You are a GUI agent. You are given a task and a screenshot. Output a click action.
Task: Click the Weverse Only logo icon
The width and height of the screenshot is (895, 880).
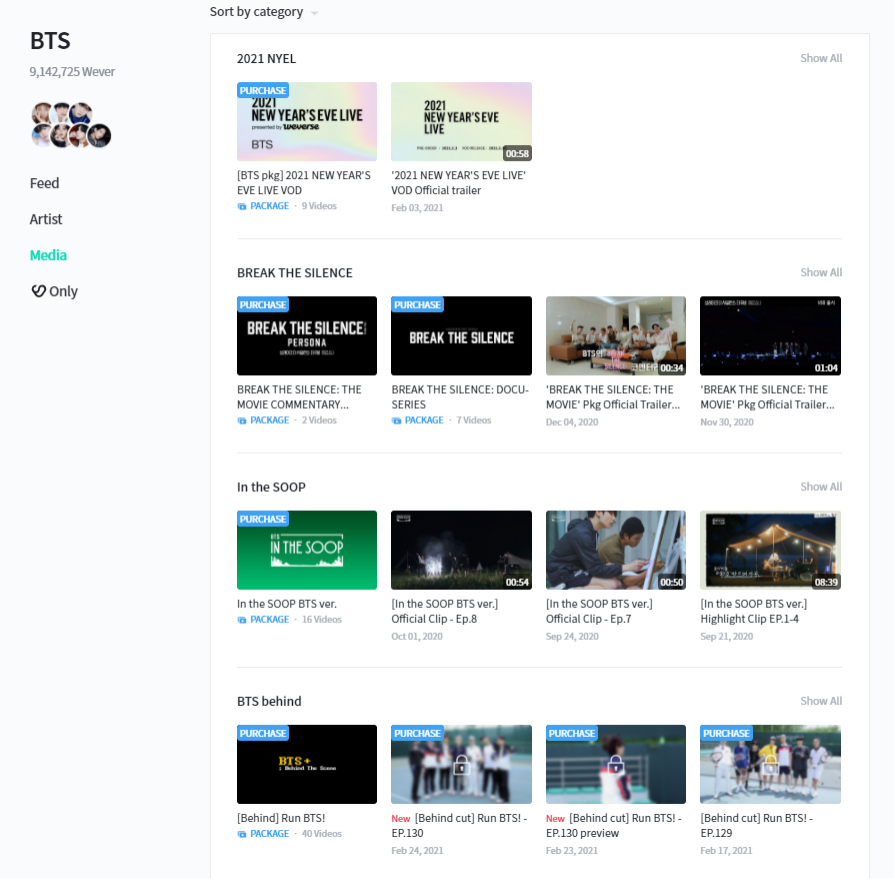tap(39, 291)
